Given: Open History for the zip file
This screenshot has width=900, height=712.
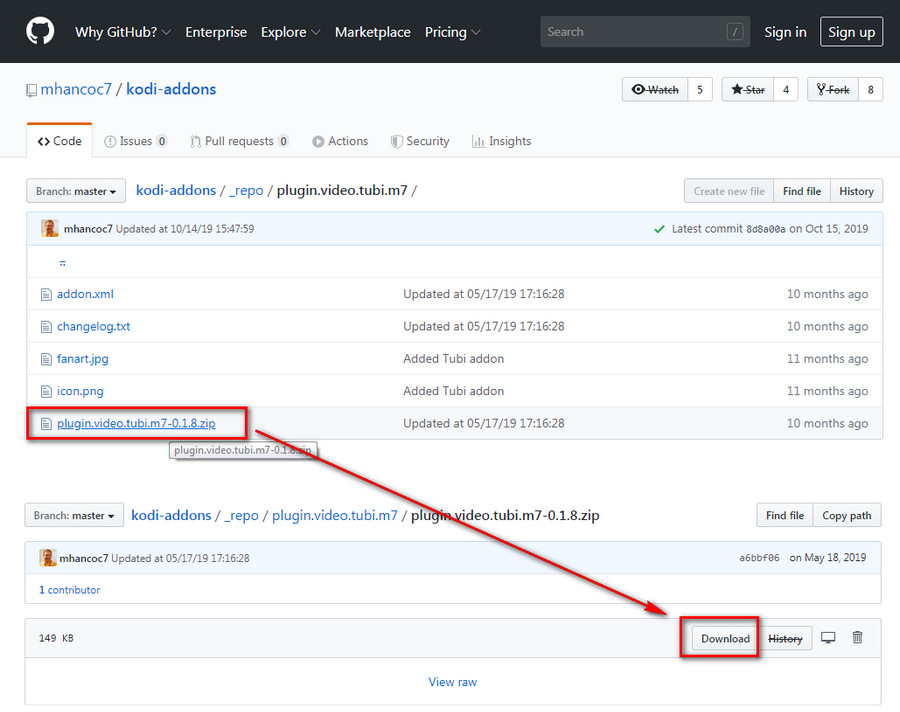Looking at the screenshot, I should (x=785, y=639).
